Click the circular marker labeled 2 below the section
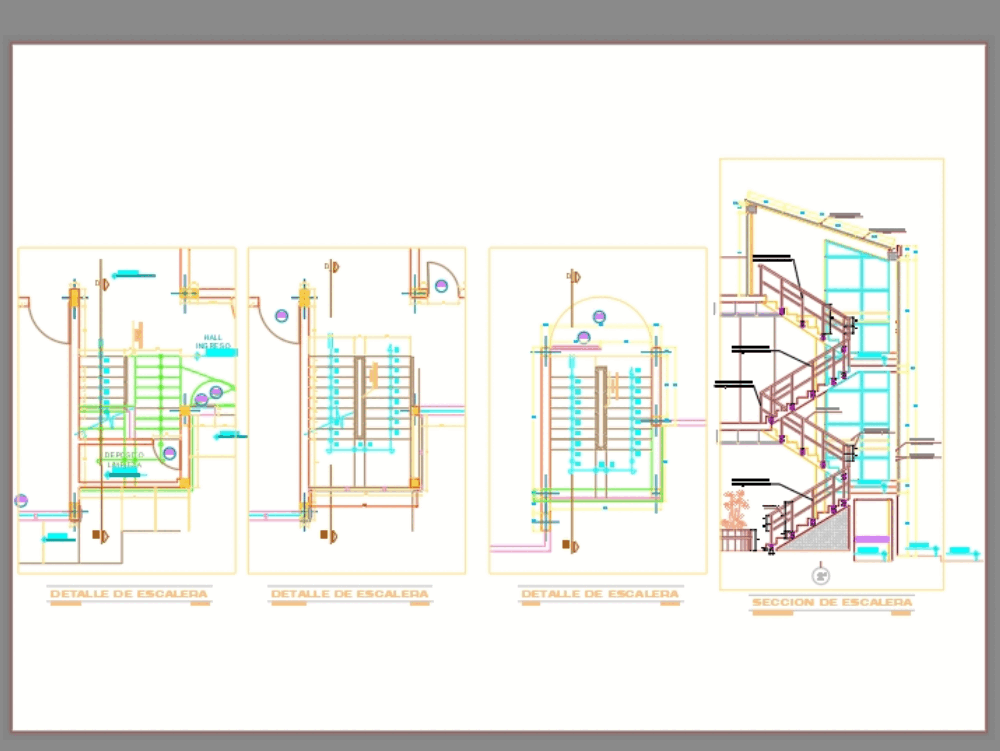The image size is (1000, 751). pos(820,574)
